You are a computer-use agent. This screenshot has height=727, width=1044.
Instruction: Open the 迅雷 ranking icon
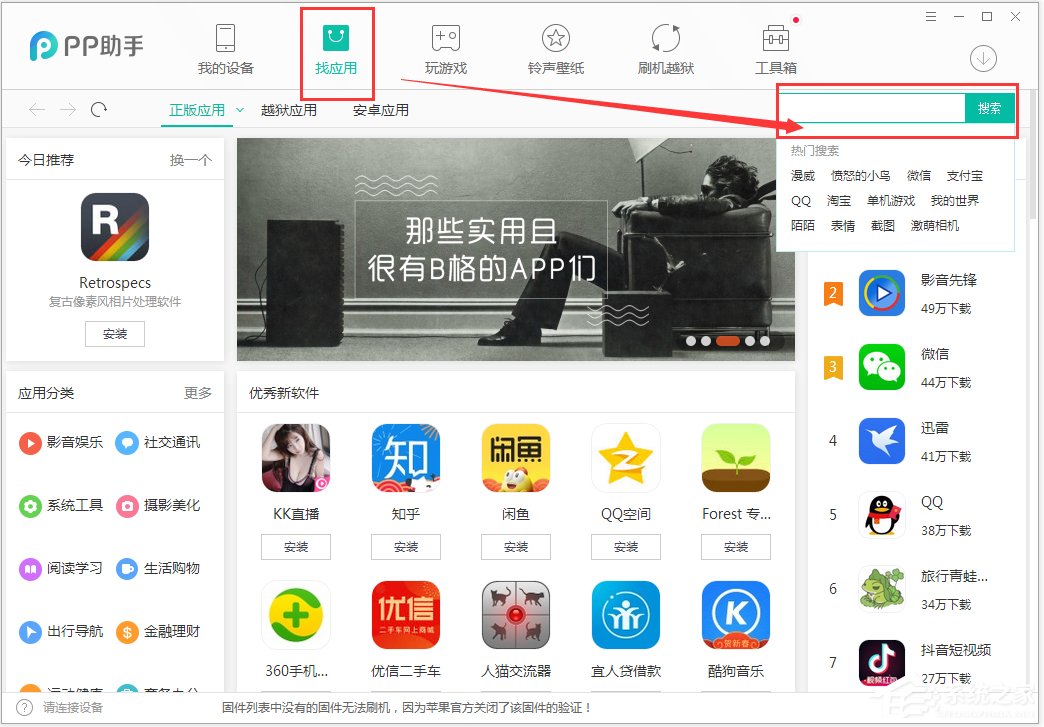tap(882, 441)
